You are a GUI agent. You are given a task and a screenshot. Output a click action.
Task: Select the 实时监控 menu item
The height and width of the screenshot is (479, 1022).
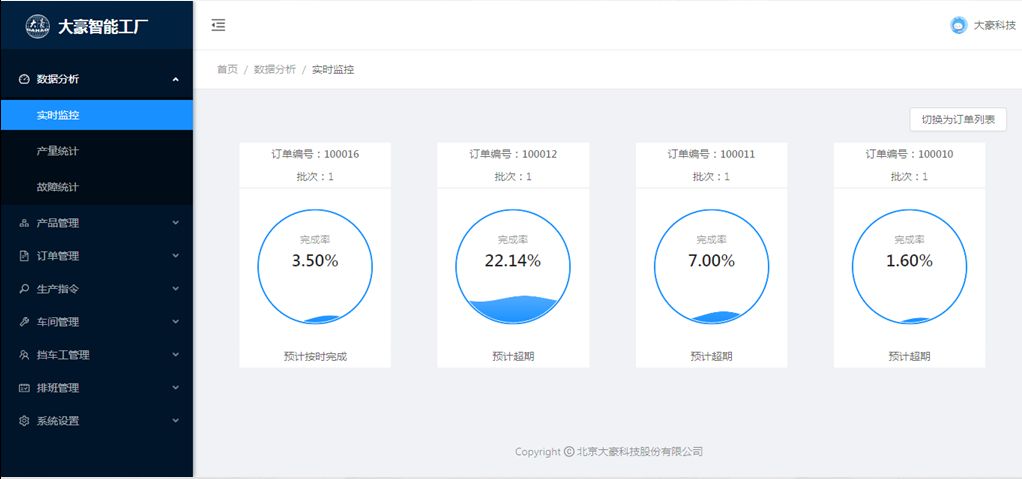58,115
